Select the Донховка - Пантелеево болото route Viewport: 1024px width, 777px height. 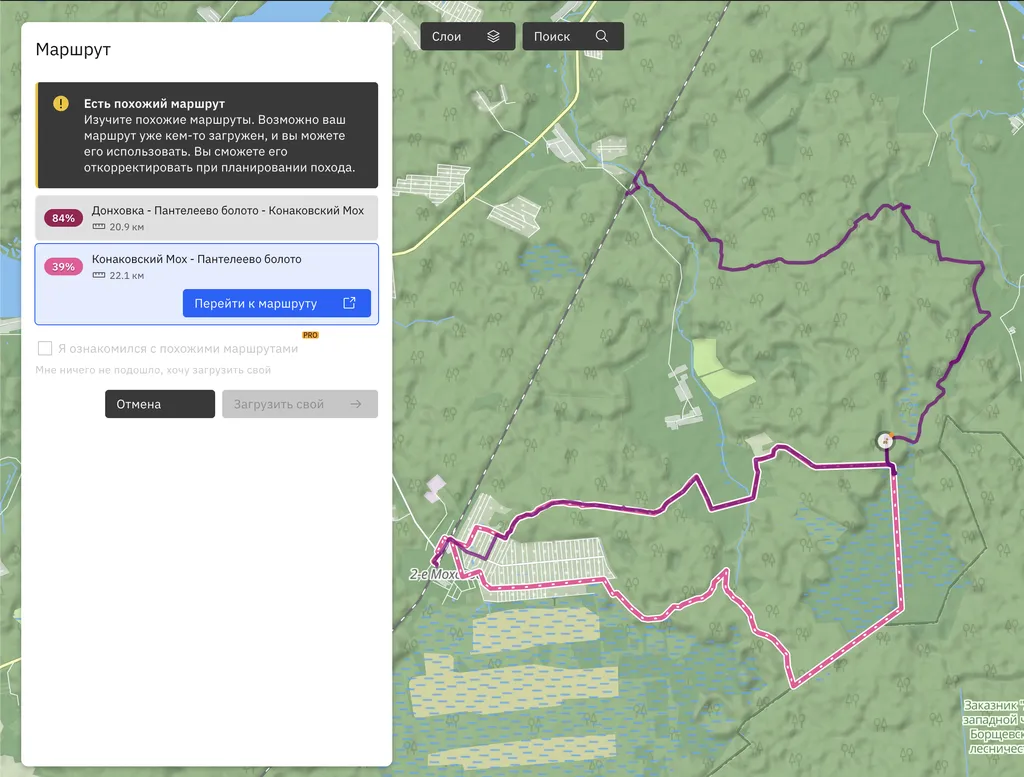(227, 211)
